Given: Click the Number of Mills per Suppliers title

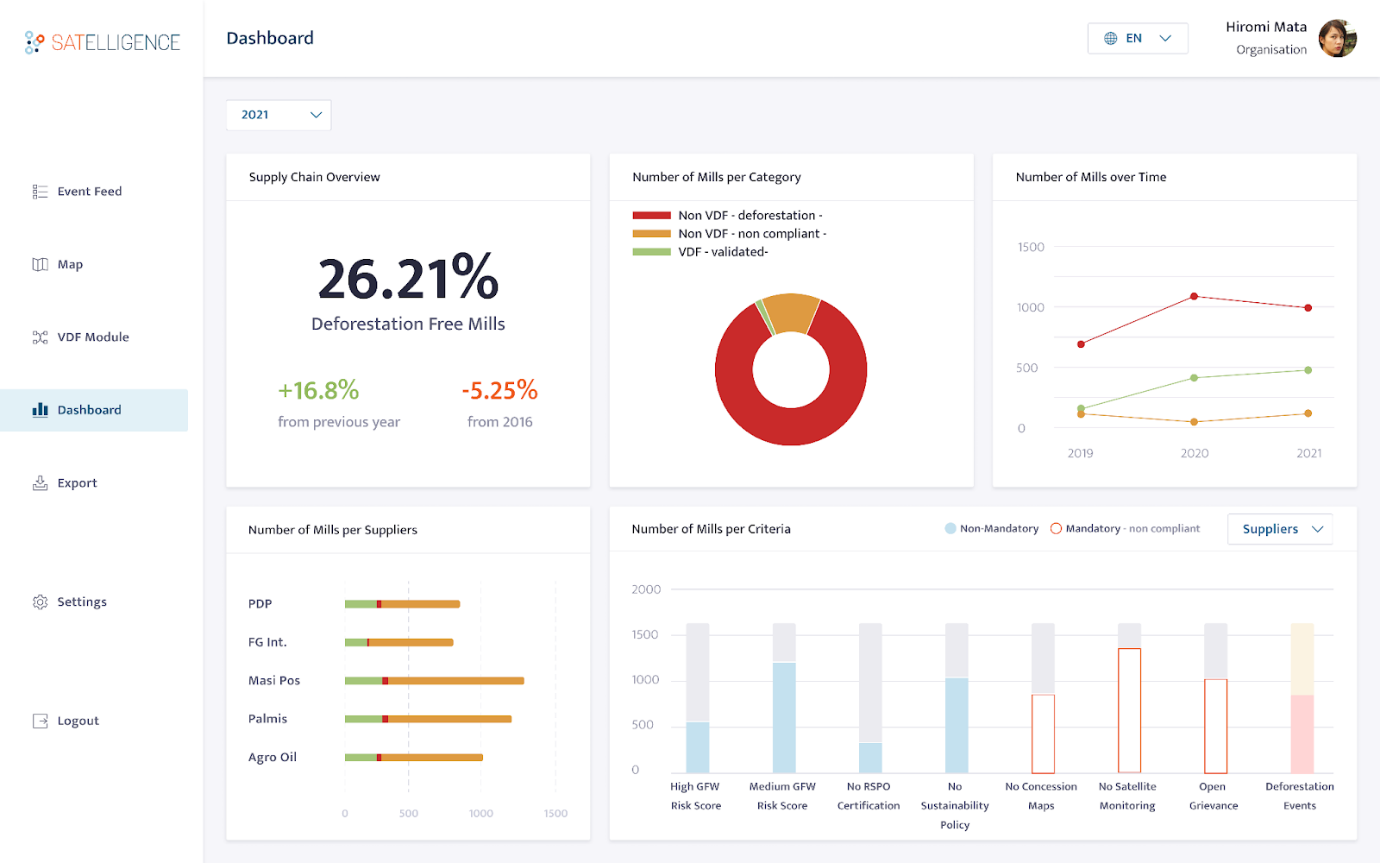Looking at the screenshot, I should click(333, 530).
